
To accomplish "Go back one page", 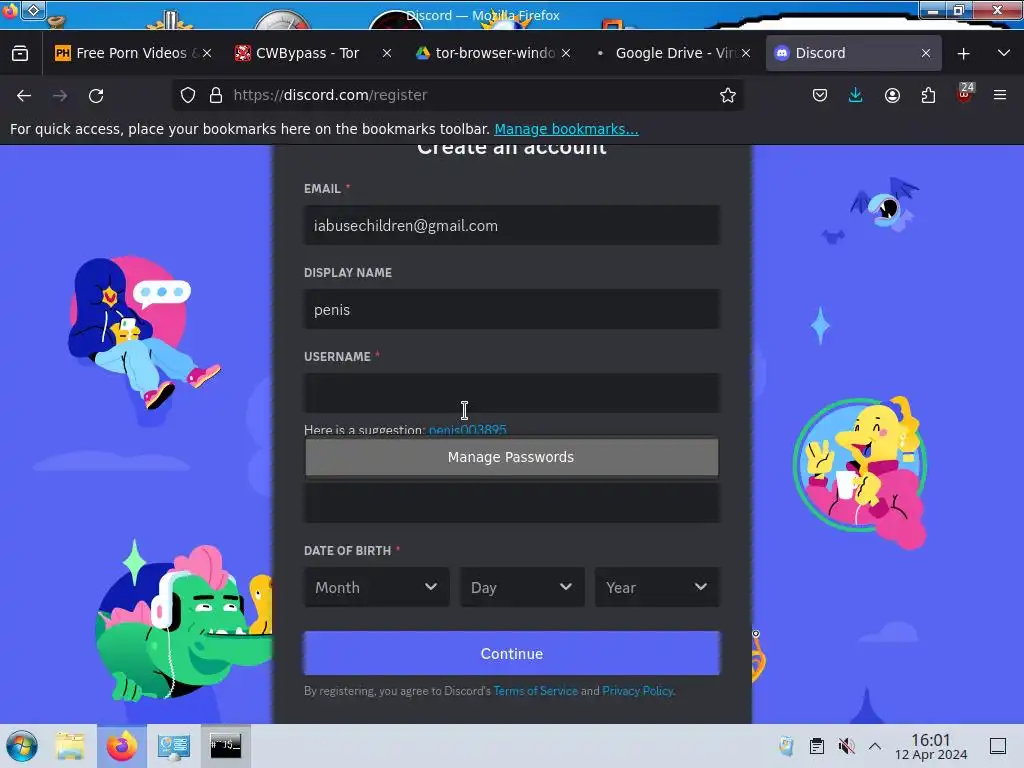I will click(24, 95).
